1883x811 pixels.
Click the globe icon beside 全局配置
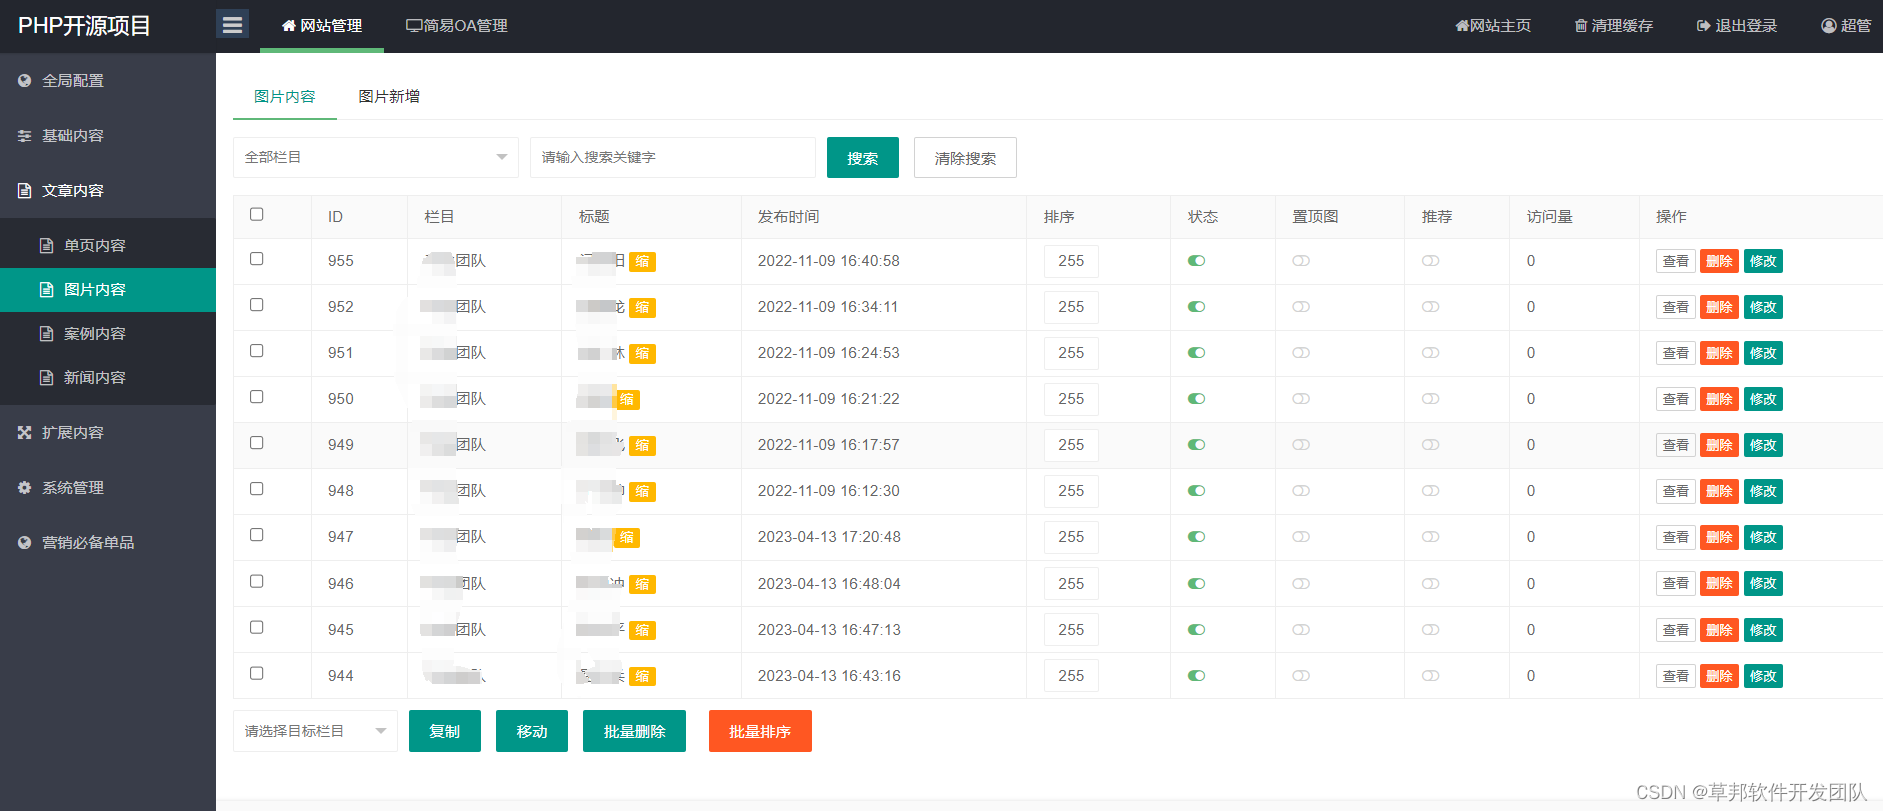pyautogui.click(x=25, y=81)
